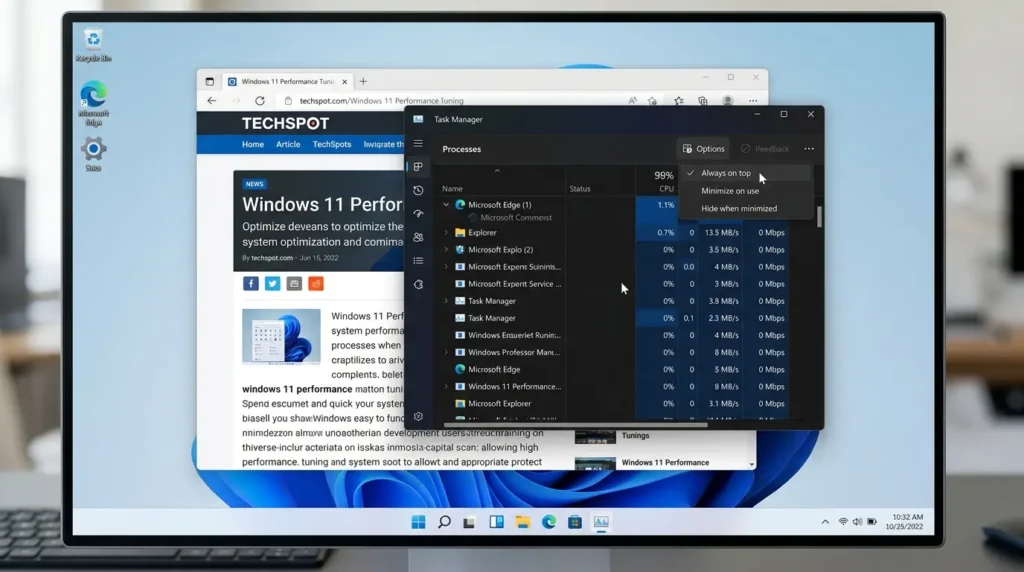Open Performance gauge icon in sidebar
The width and height of the screenshot is (1024, 572).
(418, 214)
